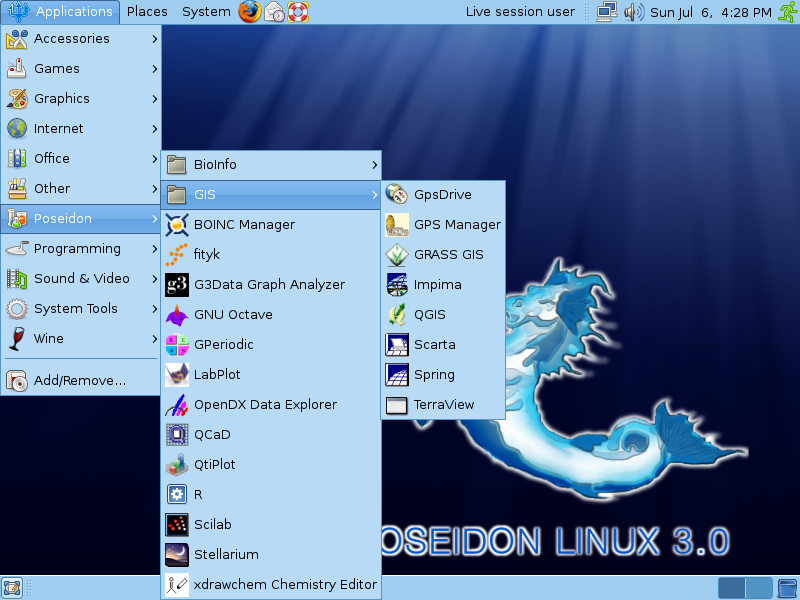Expand the Games submenu

point(81,68)
